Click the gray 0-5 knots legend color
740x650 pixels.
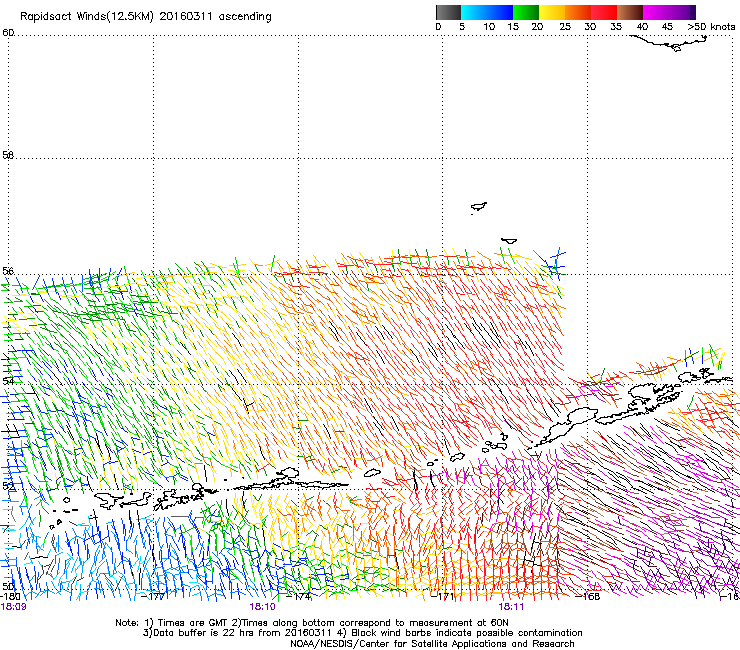(x=448, y=12)
